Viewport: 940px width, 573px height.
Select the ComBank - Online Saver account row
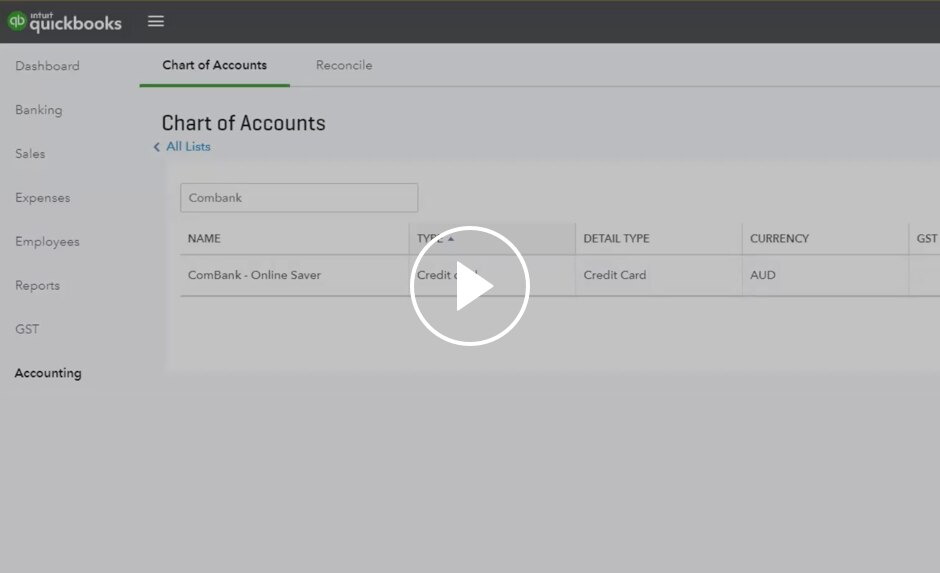tap(560, 275)
